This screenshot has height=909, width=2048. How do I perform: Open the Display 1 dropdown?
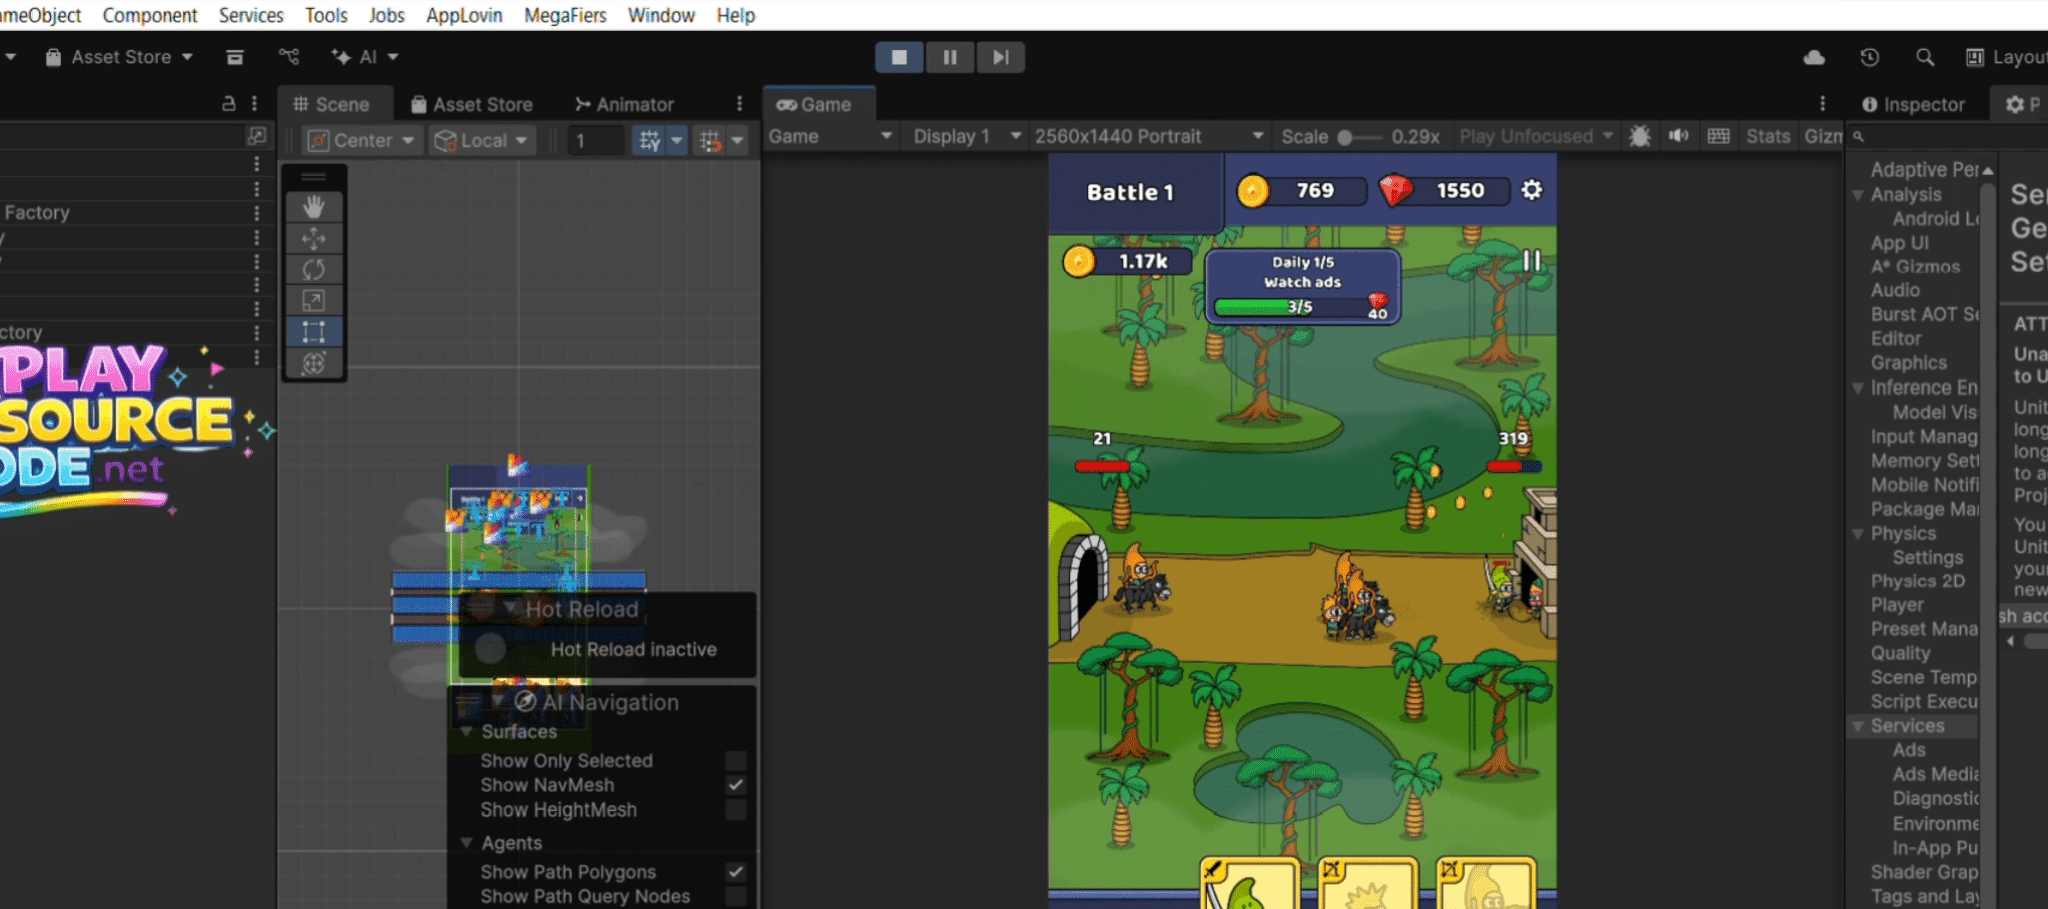click(x=967, y=136)
